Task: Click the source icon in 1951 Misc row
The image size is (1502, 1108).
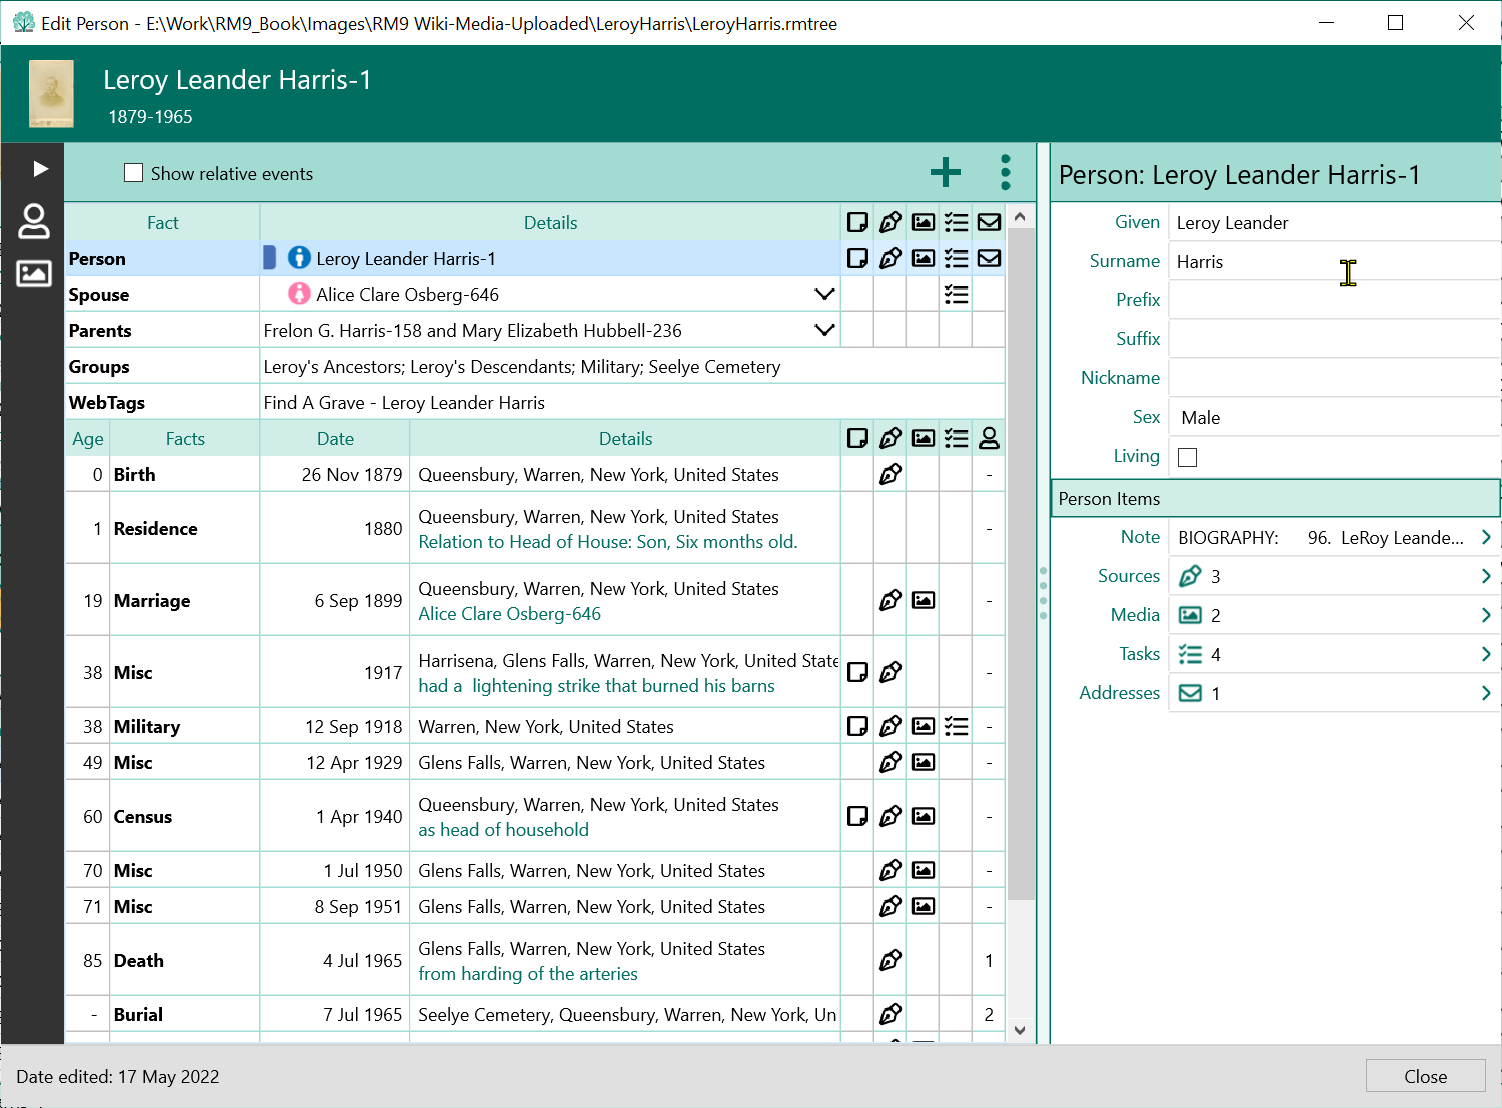Action: (890, 906)
